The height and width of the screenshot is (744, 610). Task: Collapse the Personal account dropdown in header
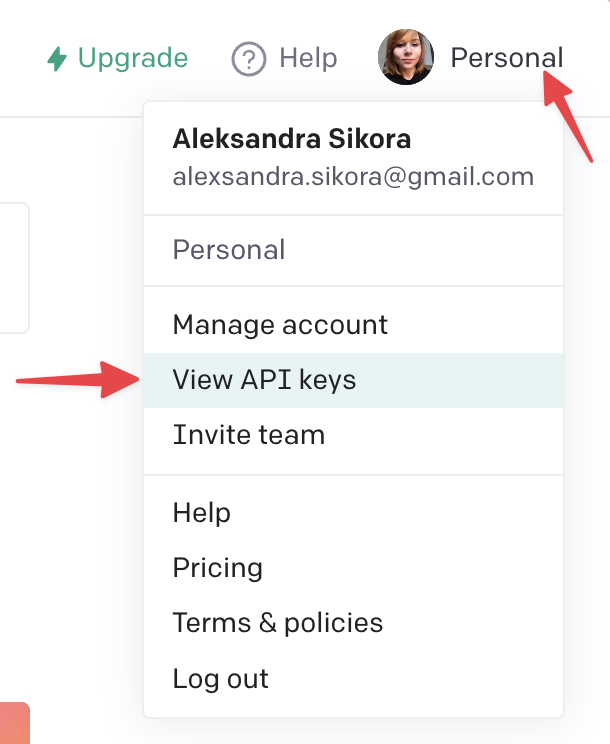(x=506, y=58)
